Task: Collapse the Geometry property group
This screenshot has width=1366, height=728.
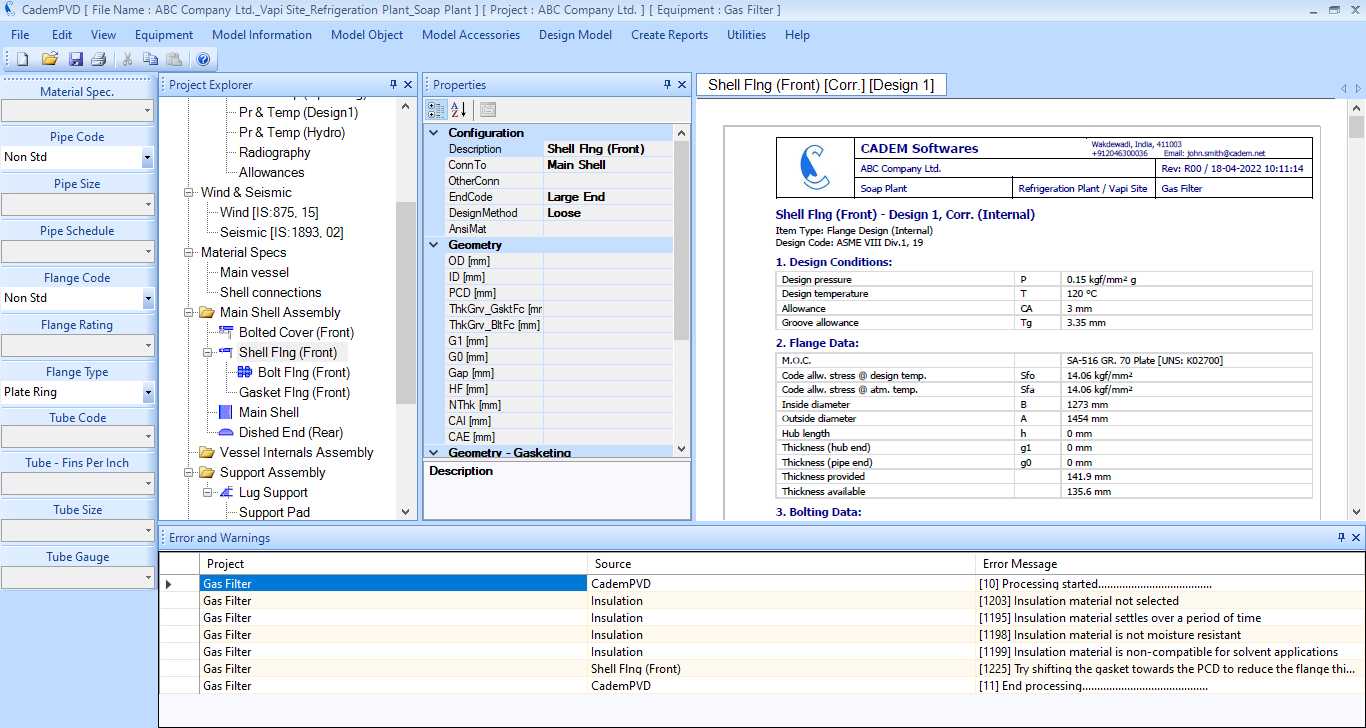Action: point(434,244)
